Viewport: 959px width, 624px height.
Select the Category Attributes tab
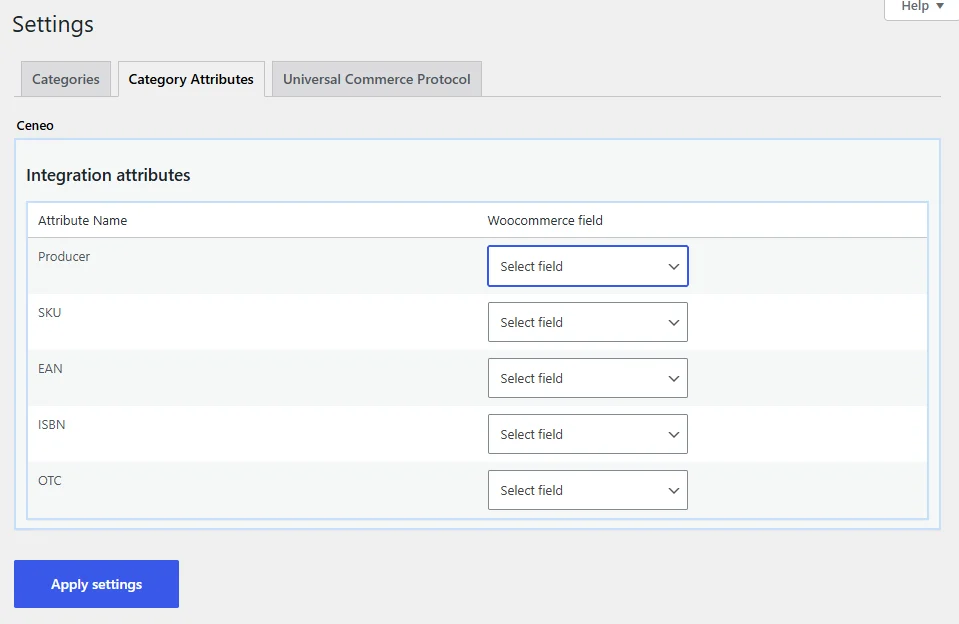(x=191, y=79)
